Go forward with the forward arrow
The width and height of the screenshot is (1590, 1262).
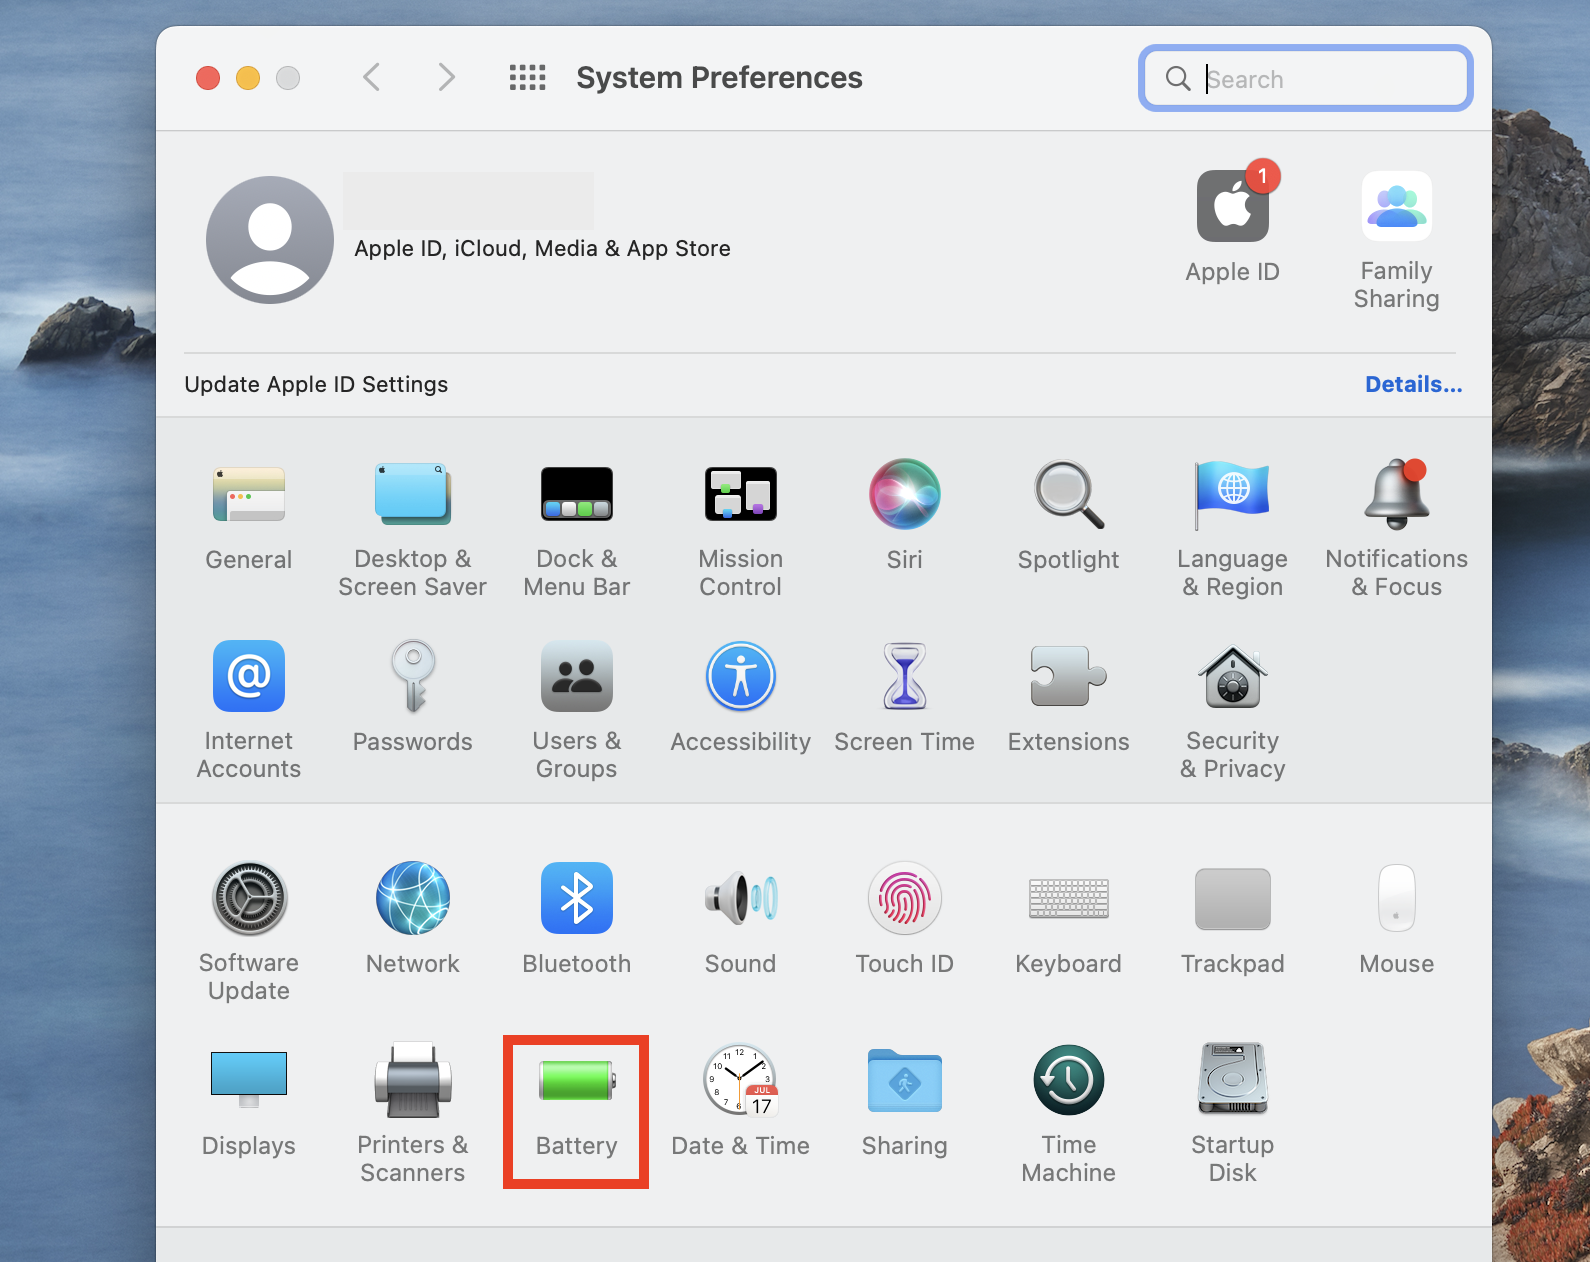(446, 77)
